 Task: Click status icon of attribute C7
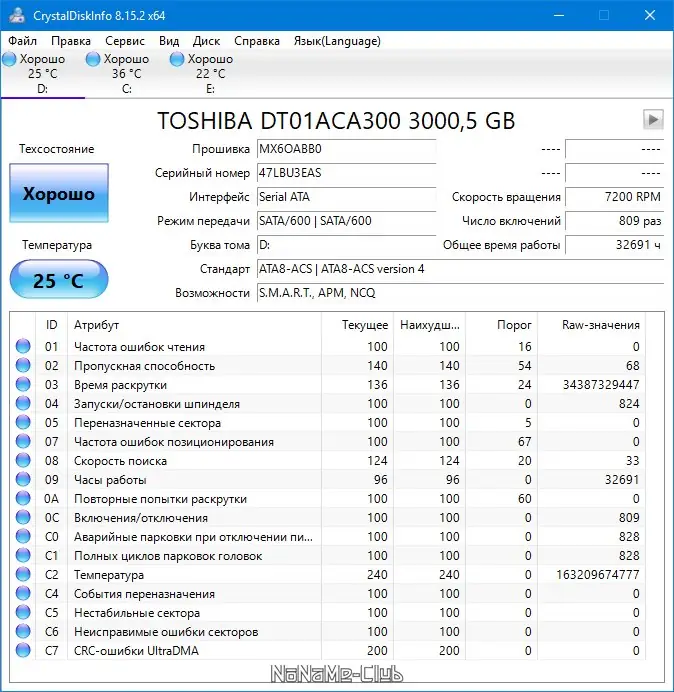click(23, 650)
